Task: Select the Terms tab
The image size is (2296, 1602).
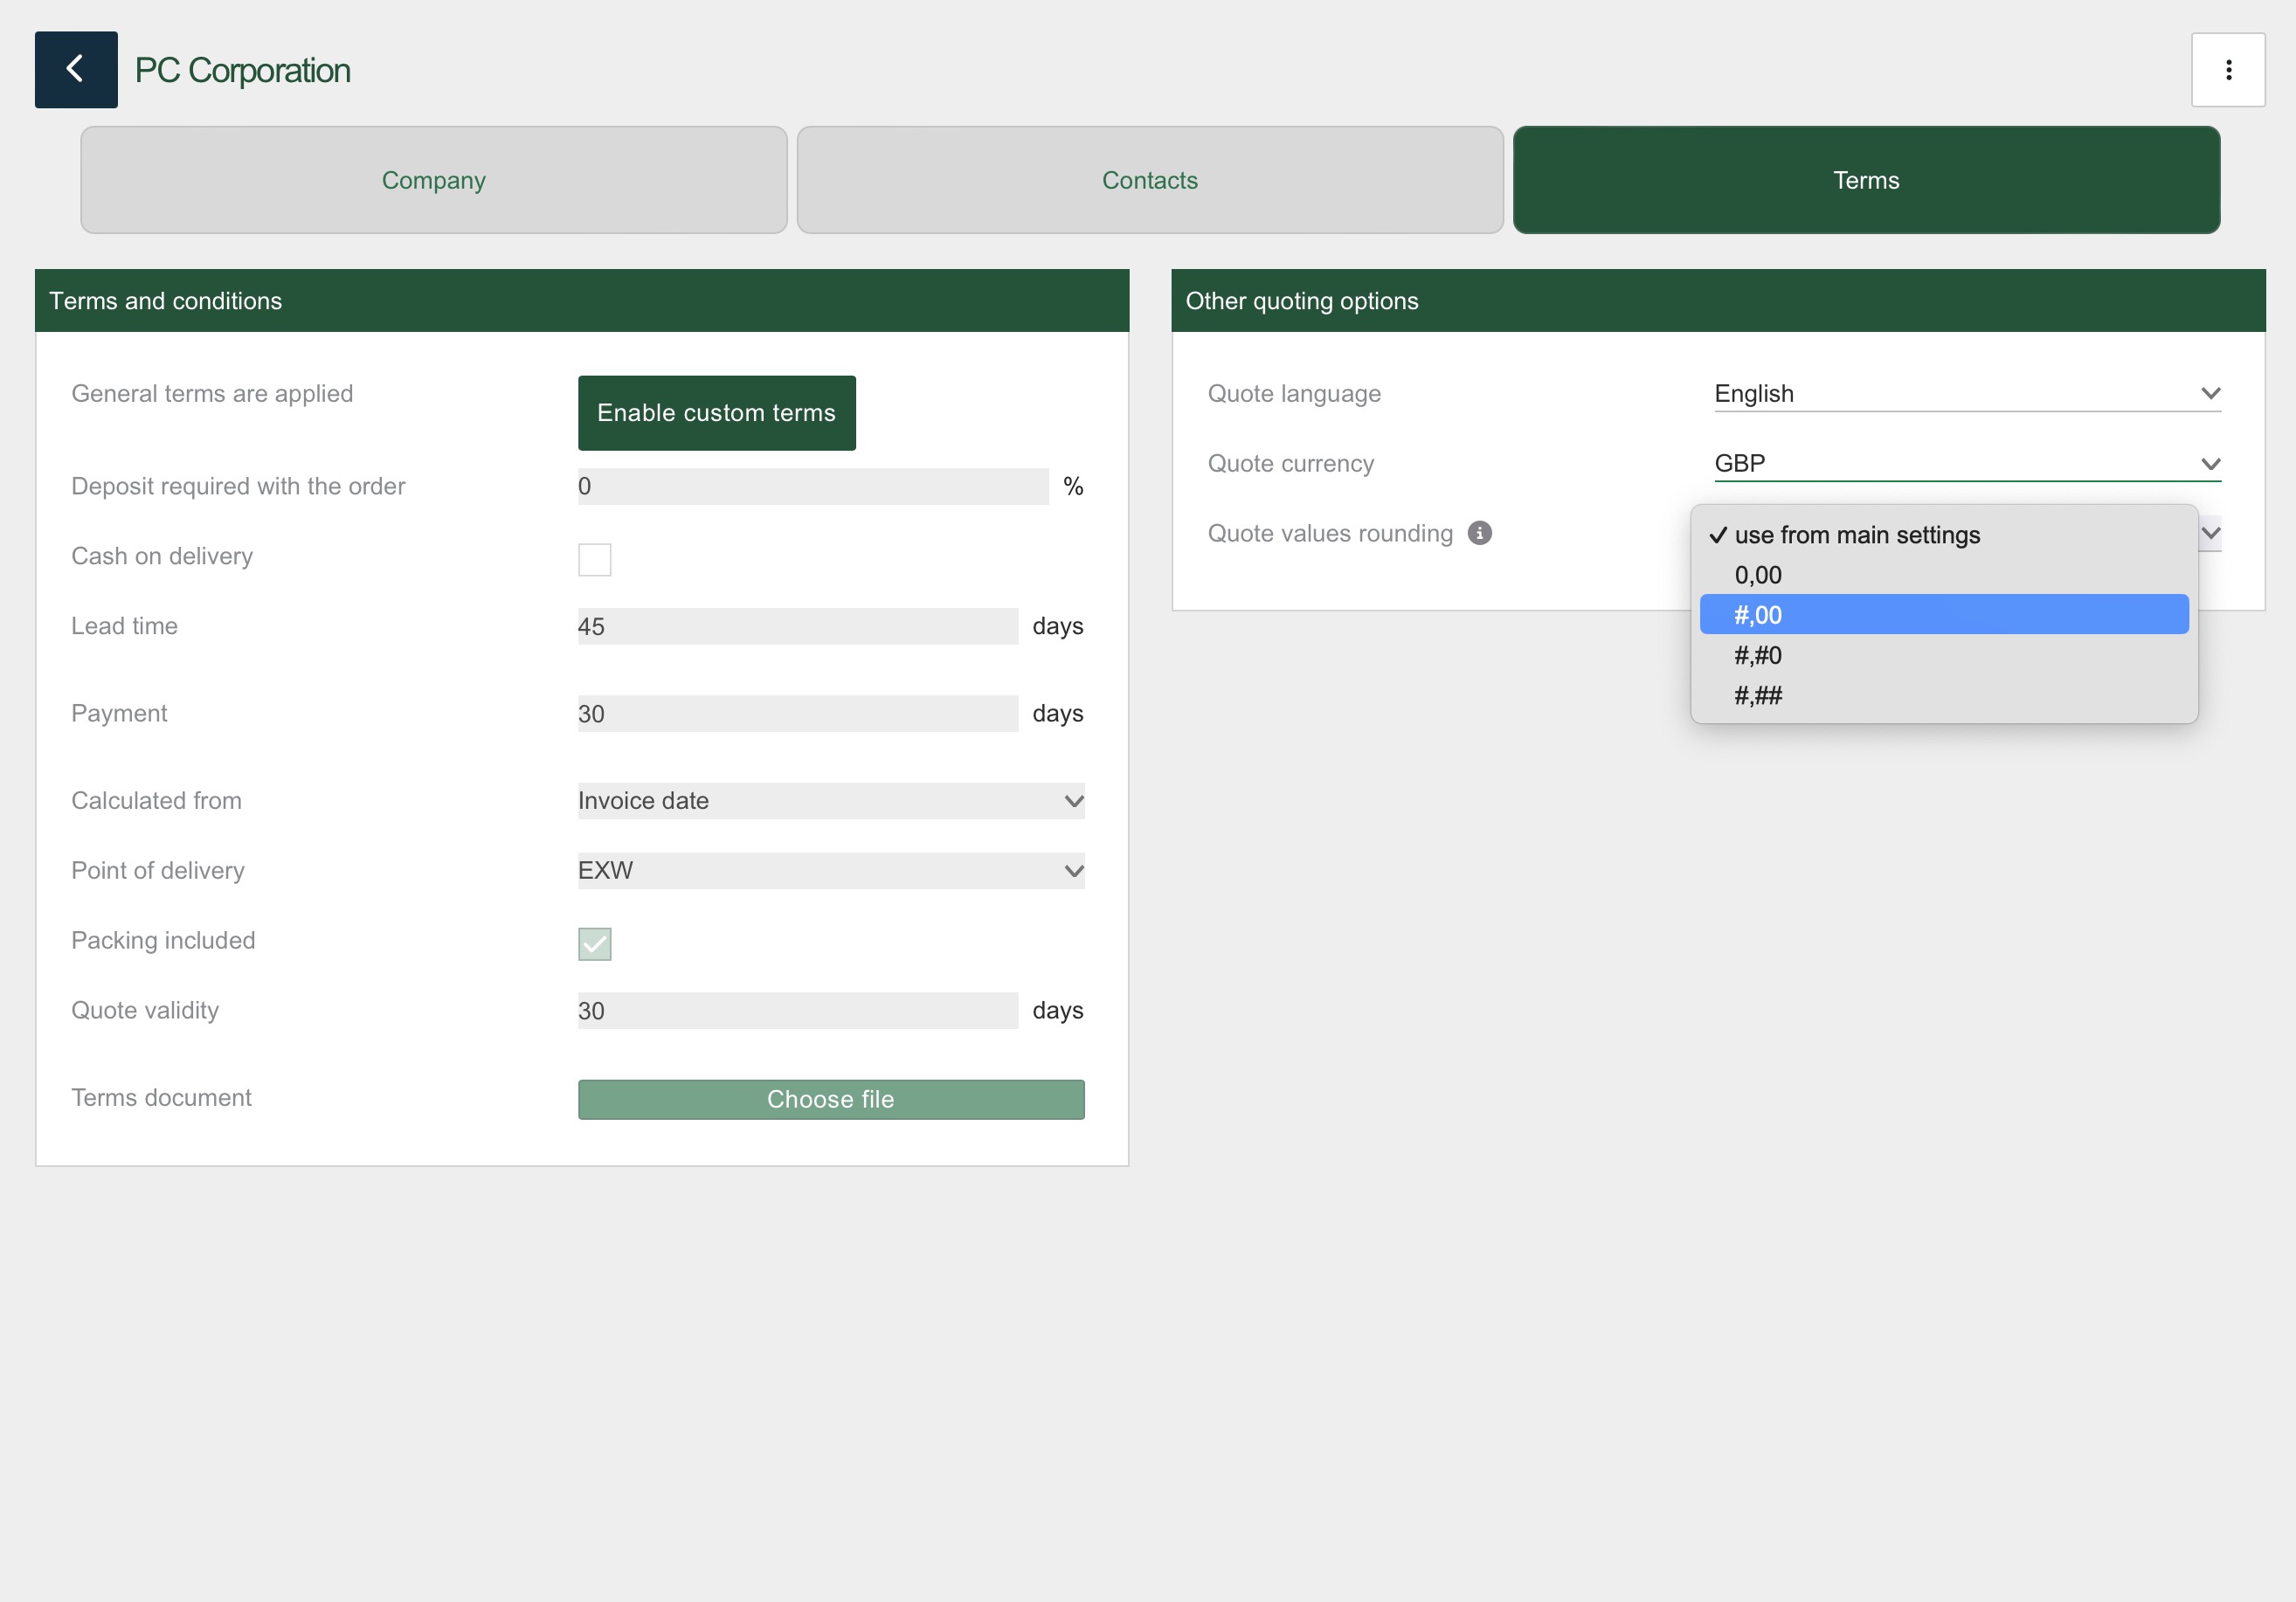Action: click(1865, 180)
